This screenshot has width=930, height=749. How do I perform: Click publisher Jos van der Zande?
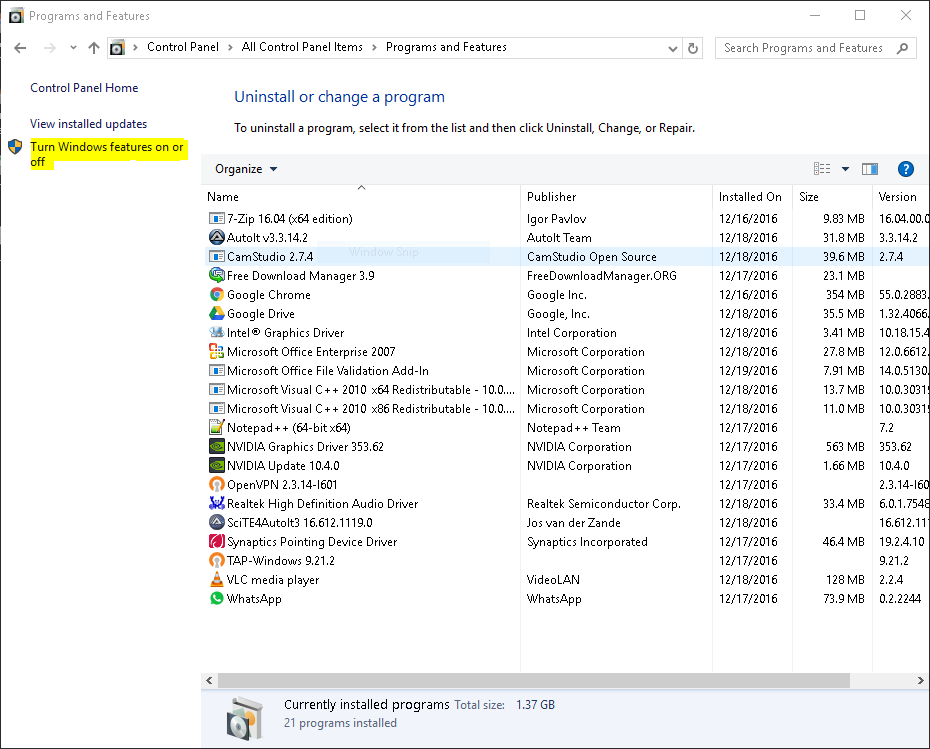pos(574,523)
